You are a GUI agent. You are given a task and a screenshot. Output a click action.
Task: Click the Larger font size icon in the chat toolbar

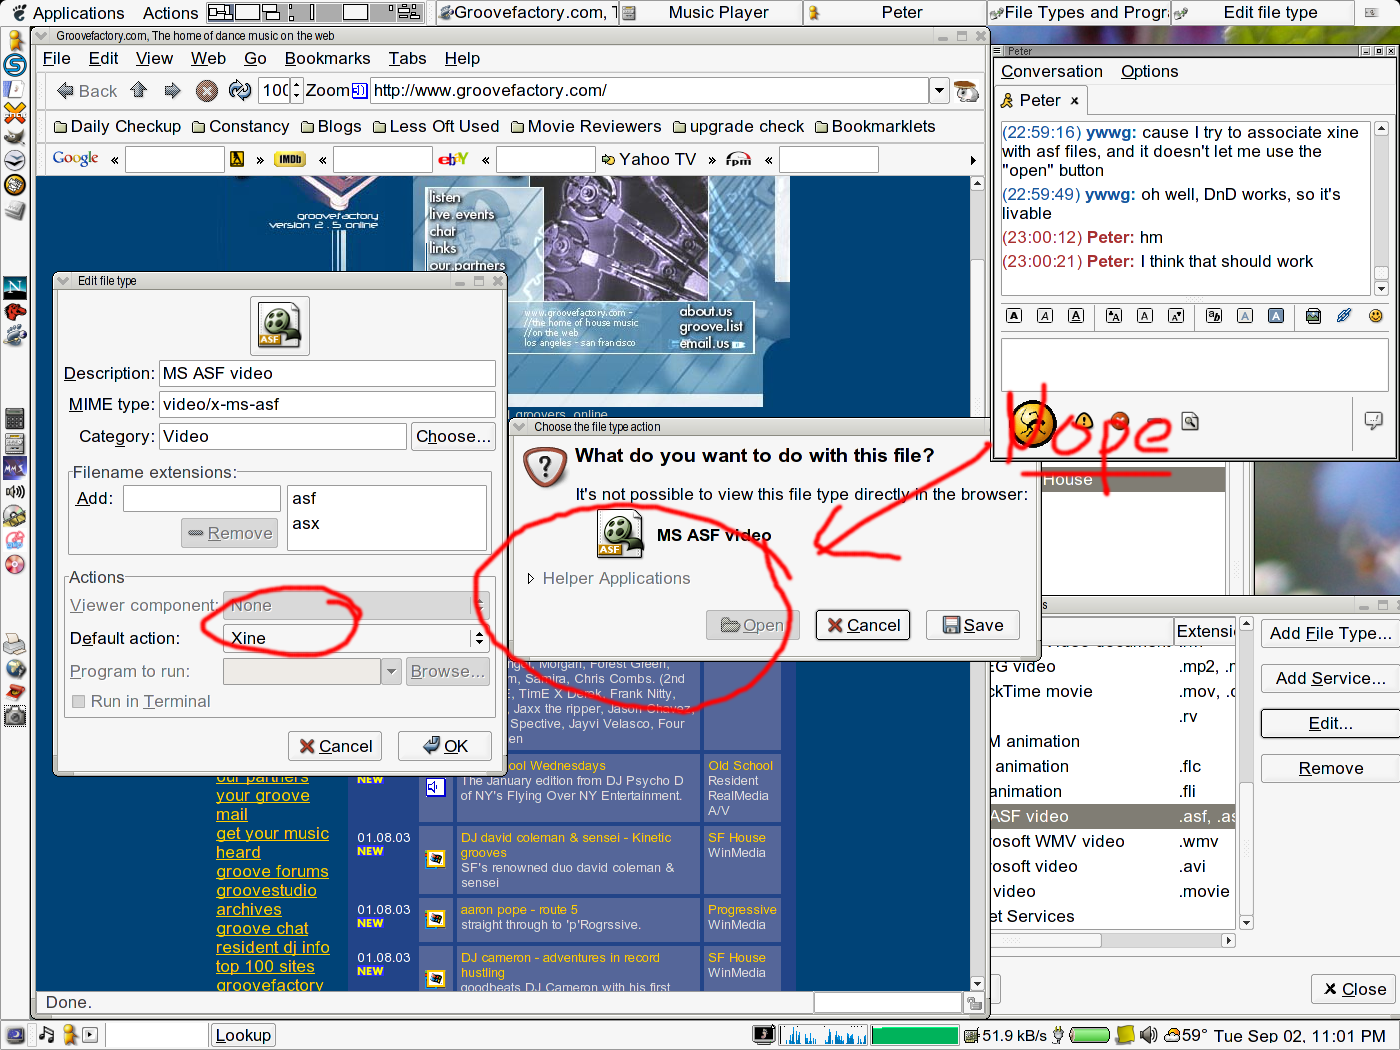[1114, 316]
